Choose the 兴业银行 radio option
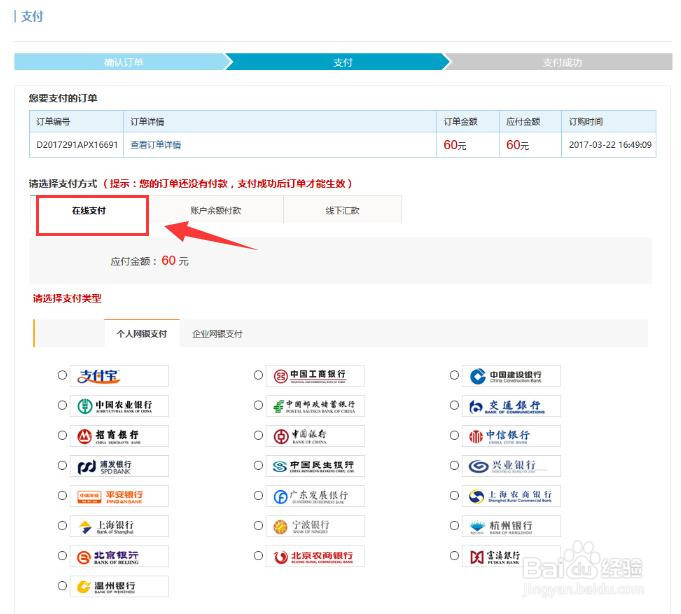 454,465
